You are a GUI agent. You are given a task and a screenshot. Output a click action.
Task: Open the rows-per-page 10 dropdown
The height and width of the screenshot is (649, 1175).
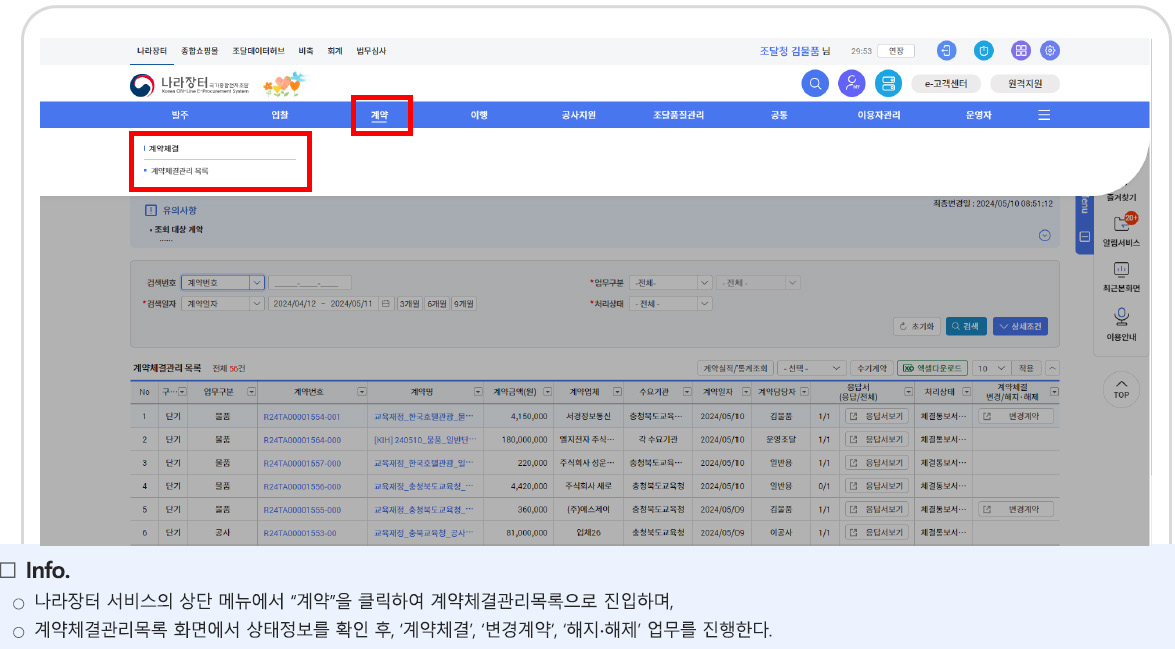[x=990, y=368]
